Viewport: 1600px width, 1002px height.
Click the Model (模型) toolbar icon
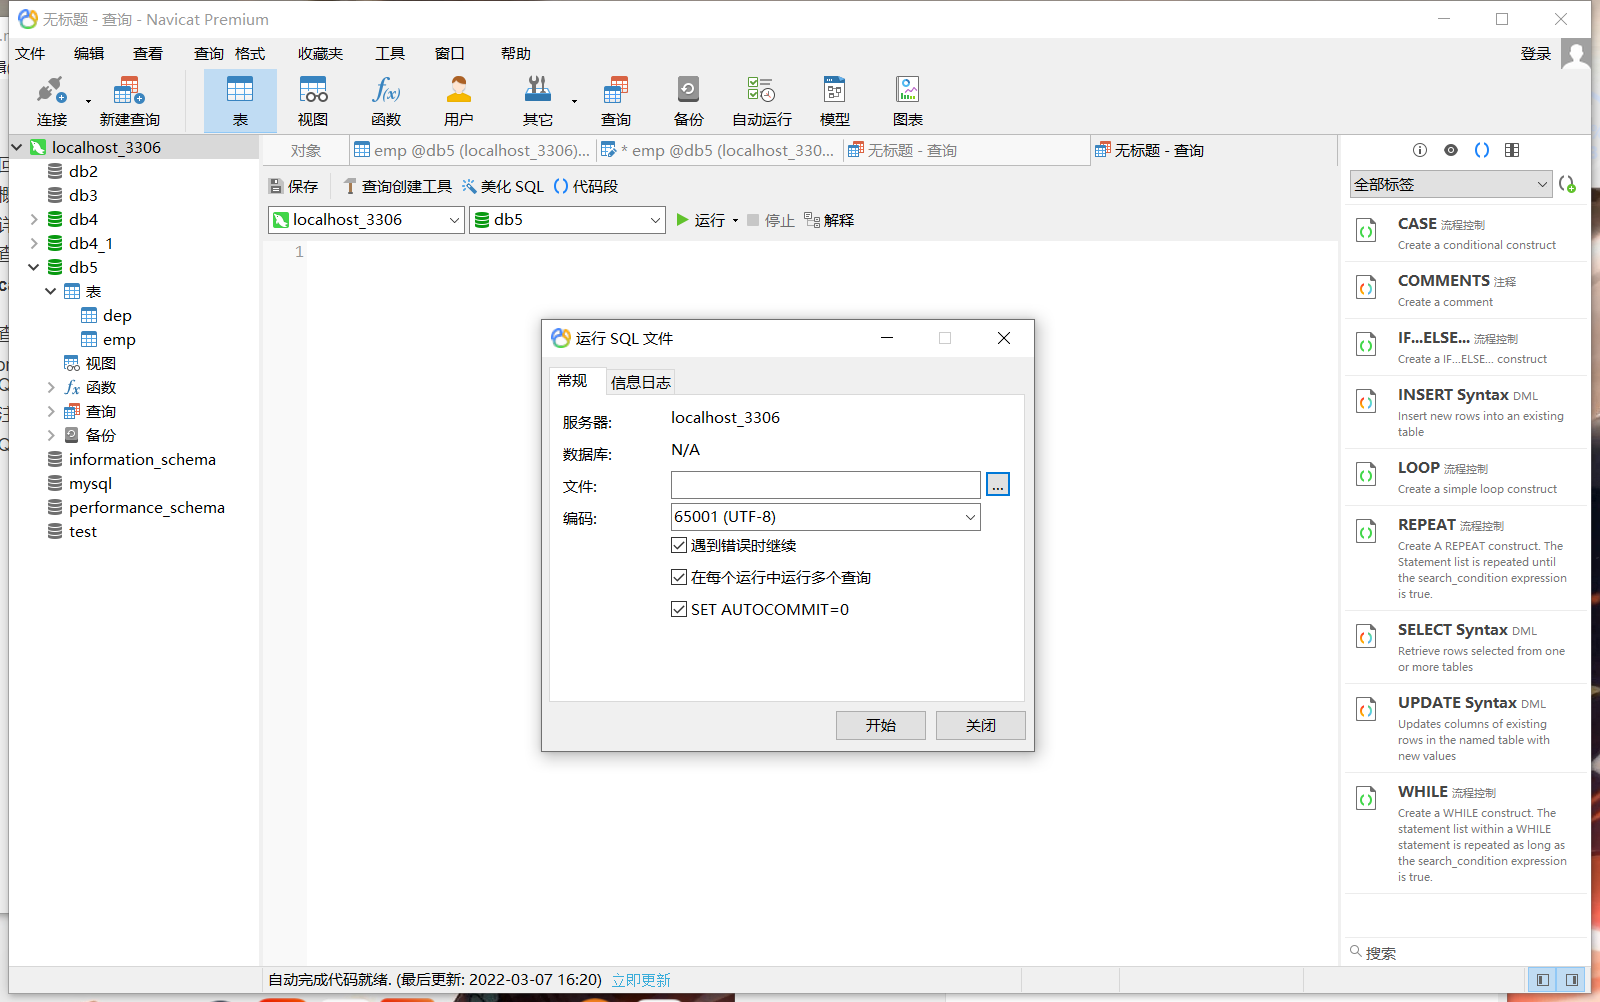(x=835, y=101)
